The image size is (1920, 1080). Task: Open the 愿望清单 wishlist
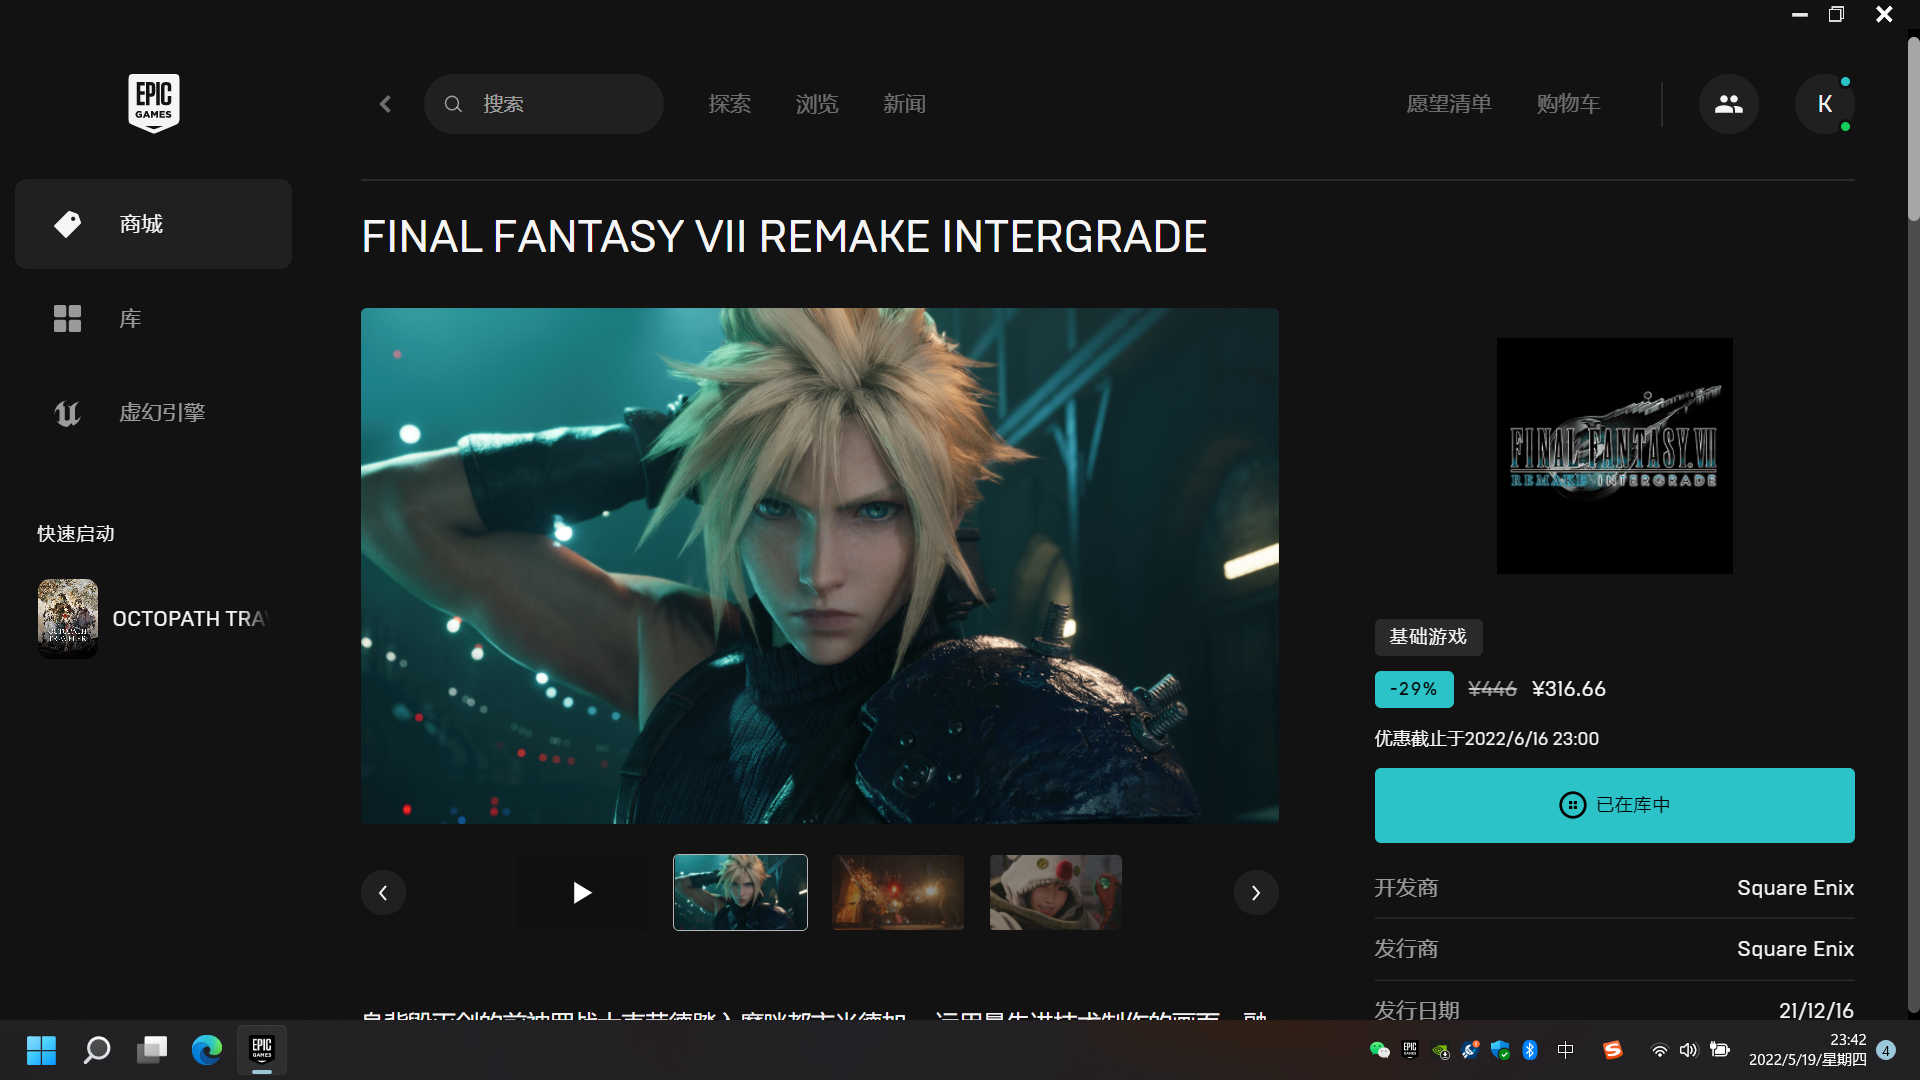1449,104
